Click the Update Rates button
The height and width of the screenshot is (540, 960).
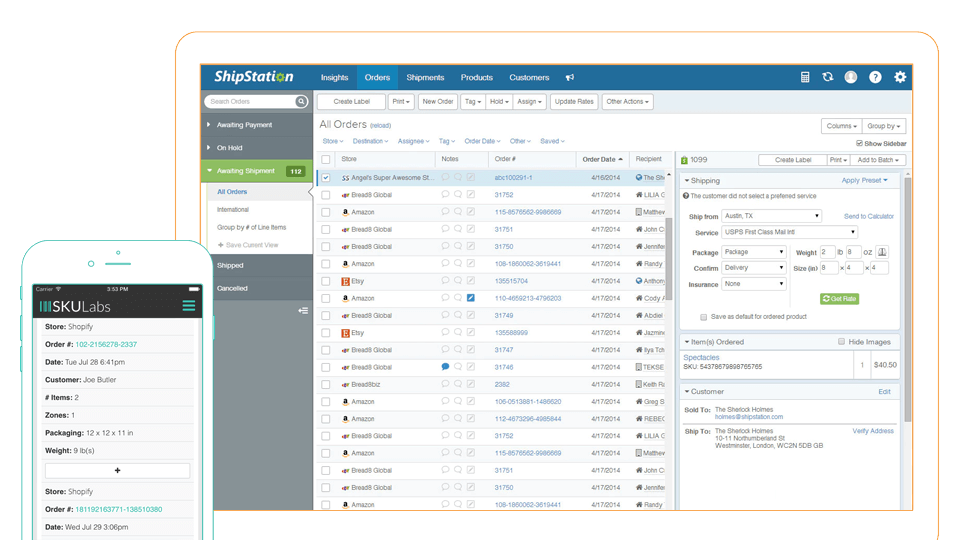click(574, 102)
